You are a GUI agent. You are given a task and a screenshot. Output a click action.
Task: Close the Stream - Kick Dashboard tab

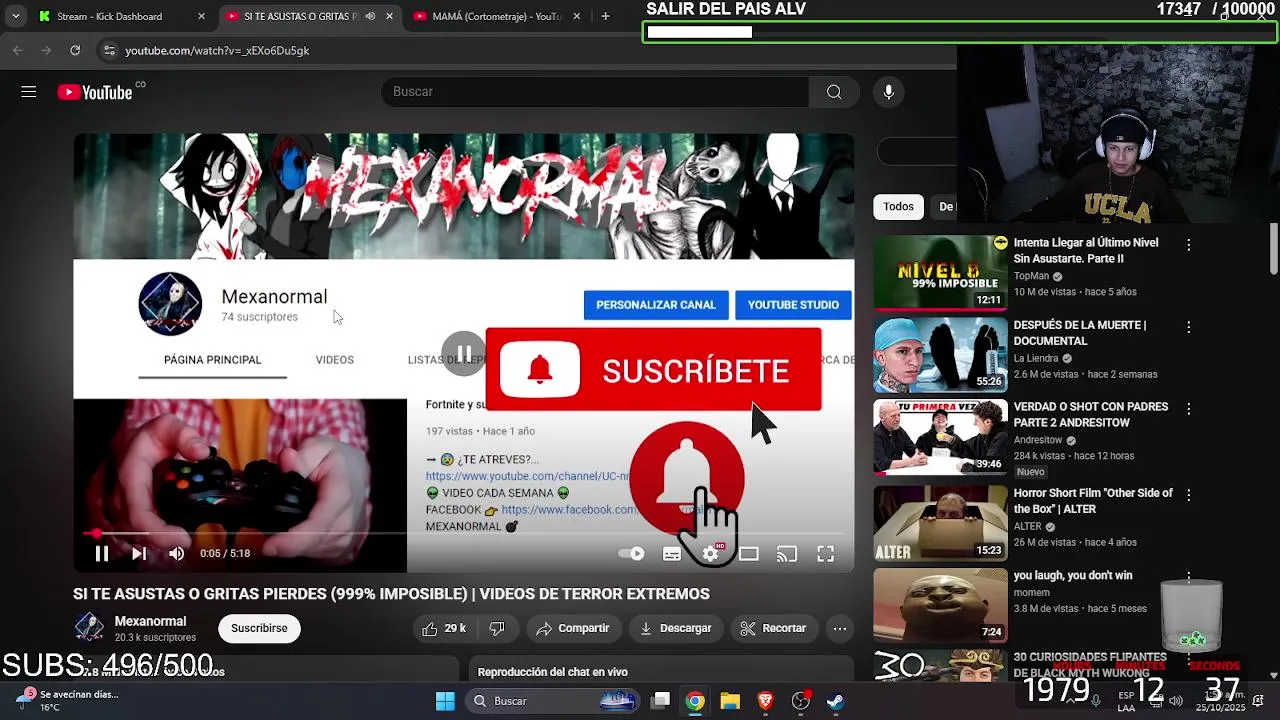pos(201,17)
